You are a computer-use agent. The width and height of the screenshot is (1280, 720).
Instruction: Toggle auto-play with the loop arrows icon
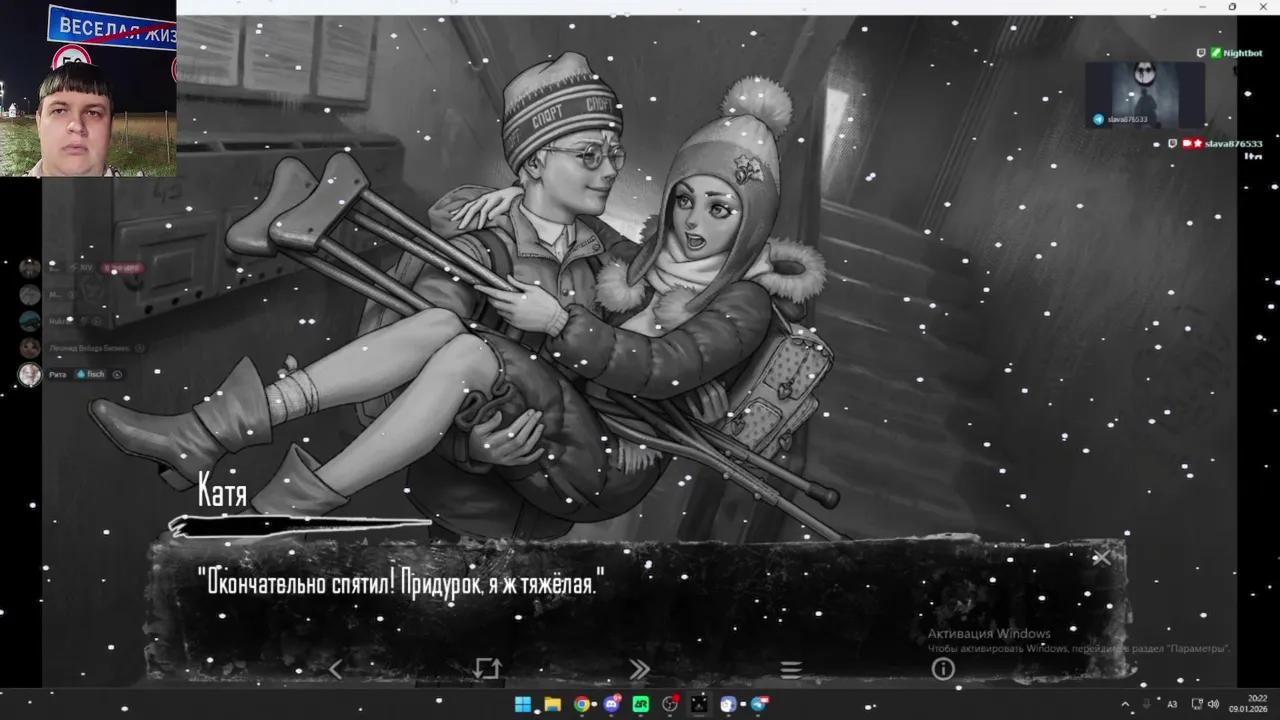click(487, 669)
